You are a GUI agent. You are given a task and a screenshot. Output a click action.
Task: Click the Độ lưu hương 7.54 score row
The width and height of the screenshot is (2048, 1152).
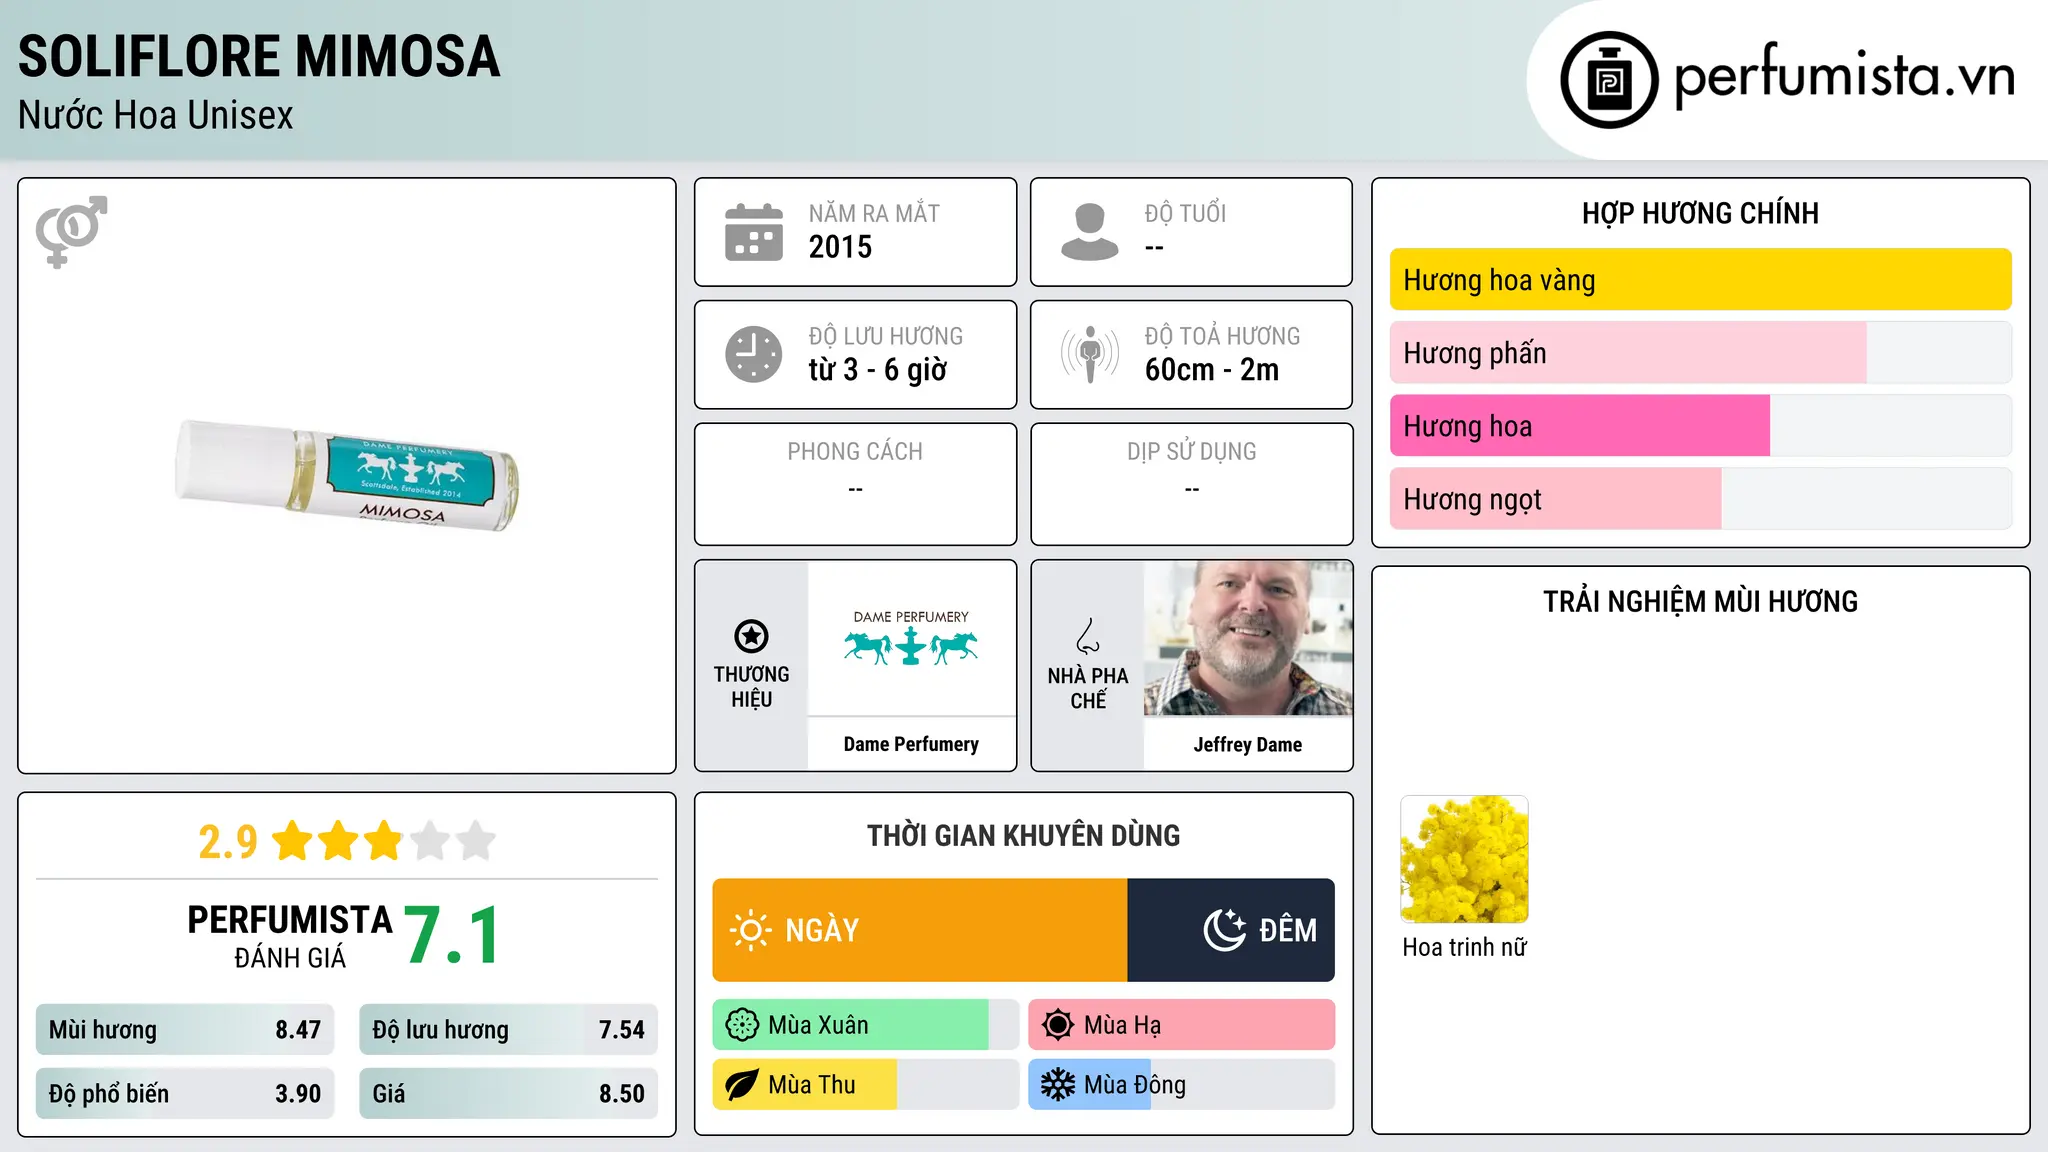pyautogui.click(x=508, y=1030)
